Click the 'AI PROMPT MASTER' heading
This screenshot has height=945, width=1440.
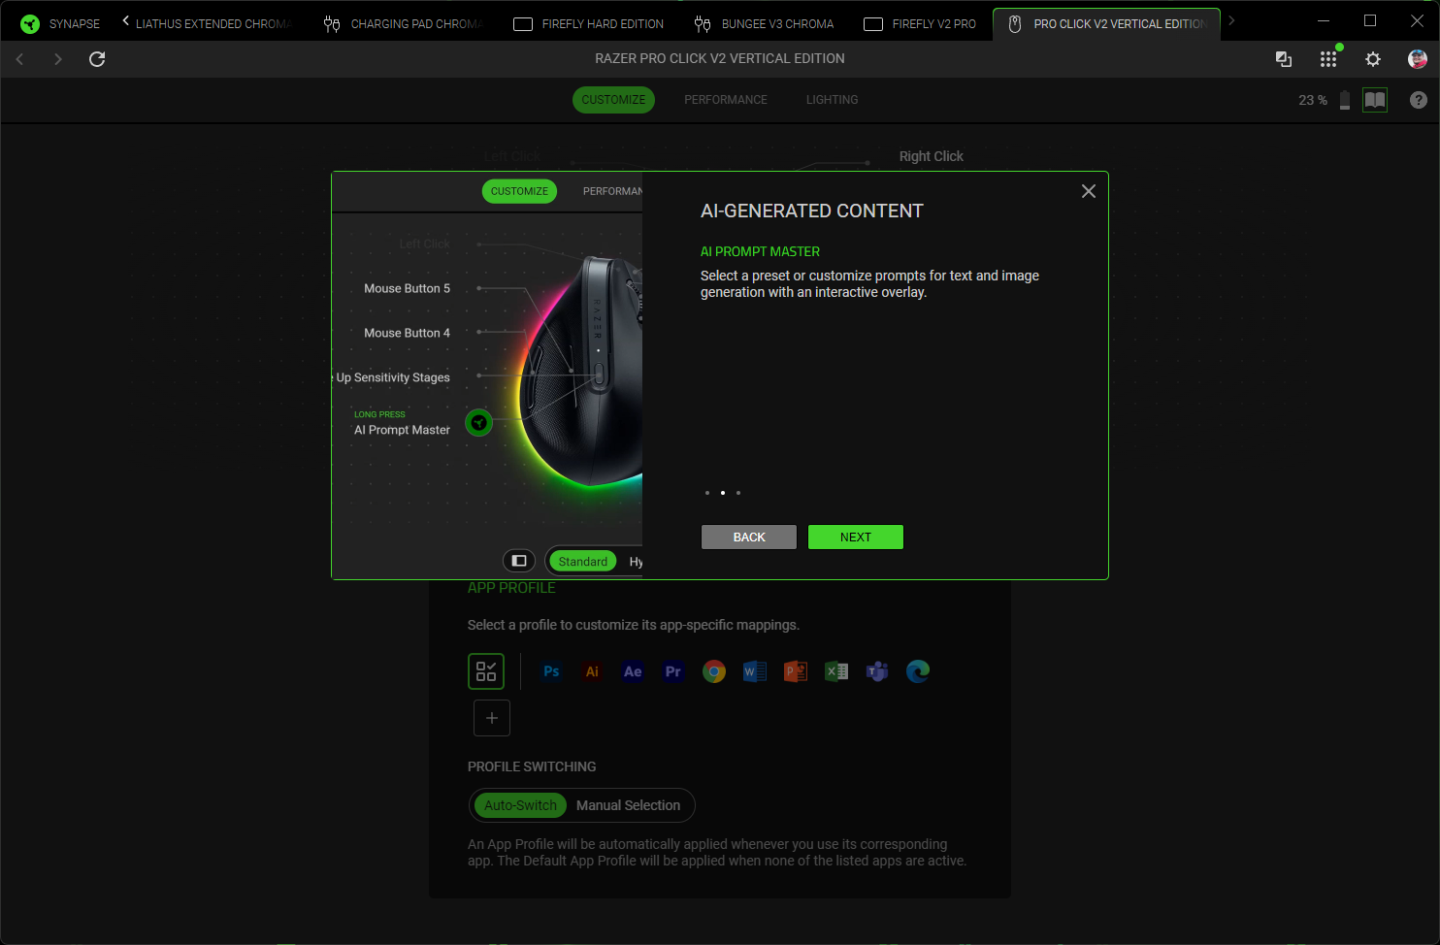coord(760,252)
